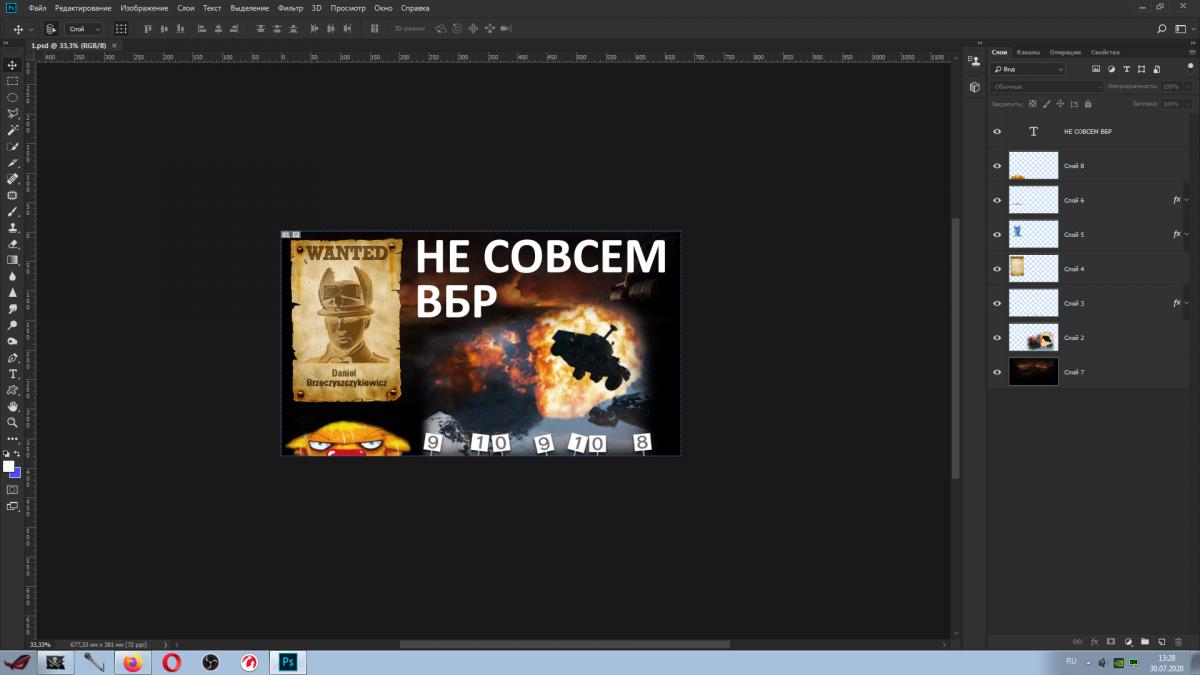Select the Слой 4 layer thumbnail
This screenshot has height=675, width=1200.
tap(1033, 269)
